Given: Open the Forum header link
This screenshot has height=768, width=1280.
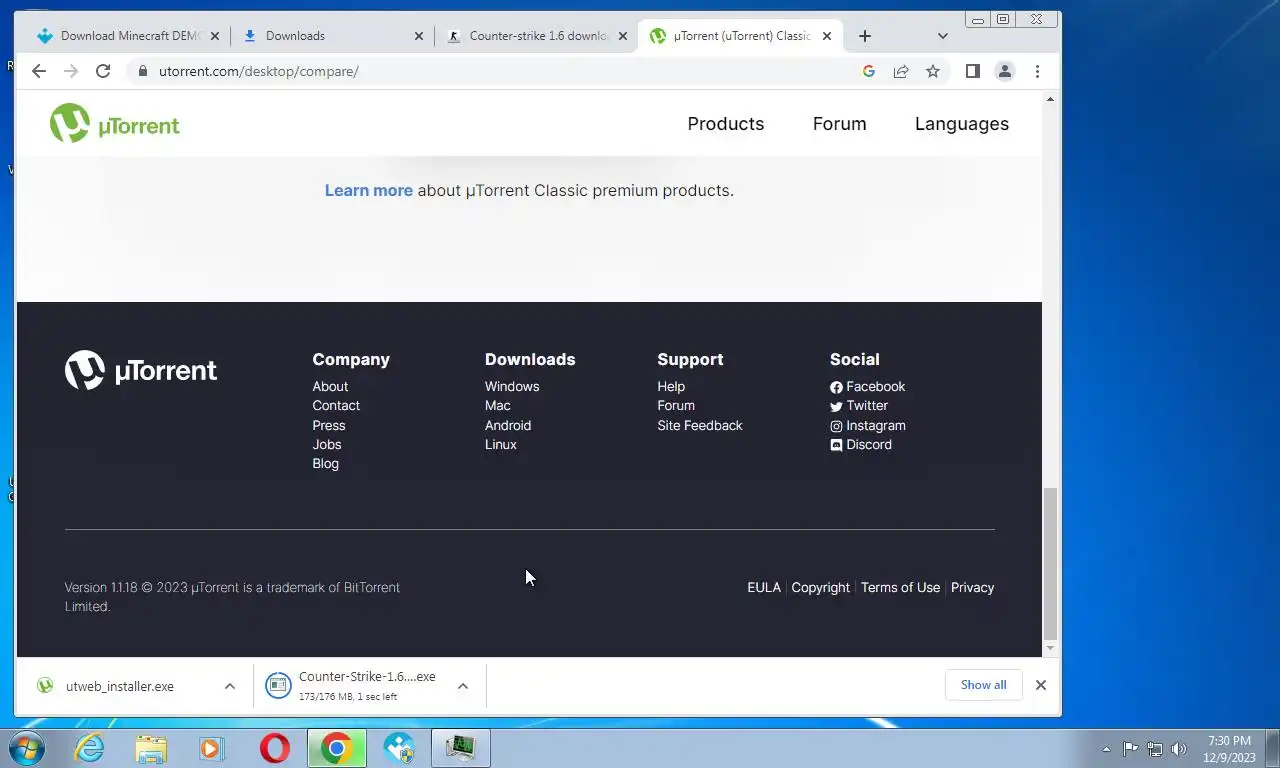Looking at the screenshot, I should point(839,124).
